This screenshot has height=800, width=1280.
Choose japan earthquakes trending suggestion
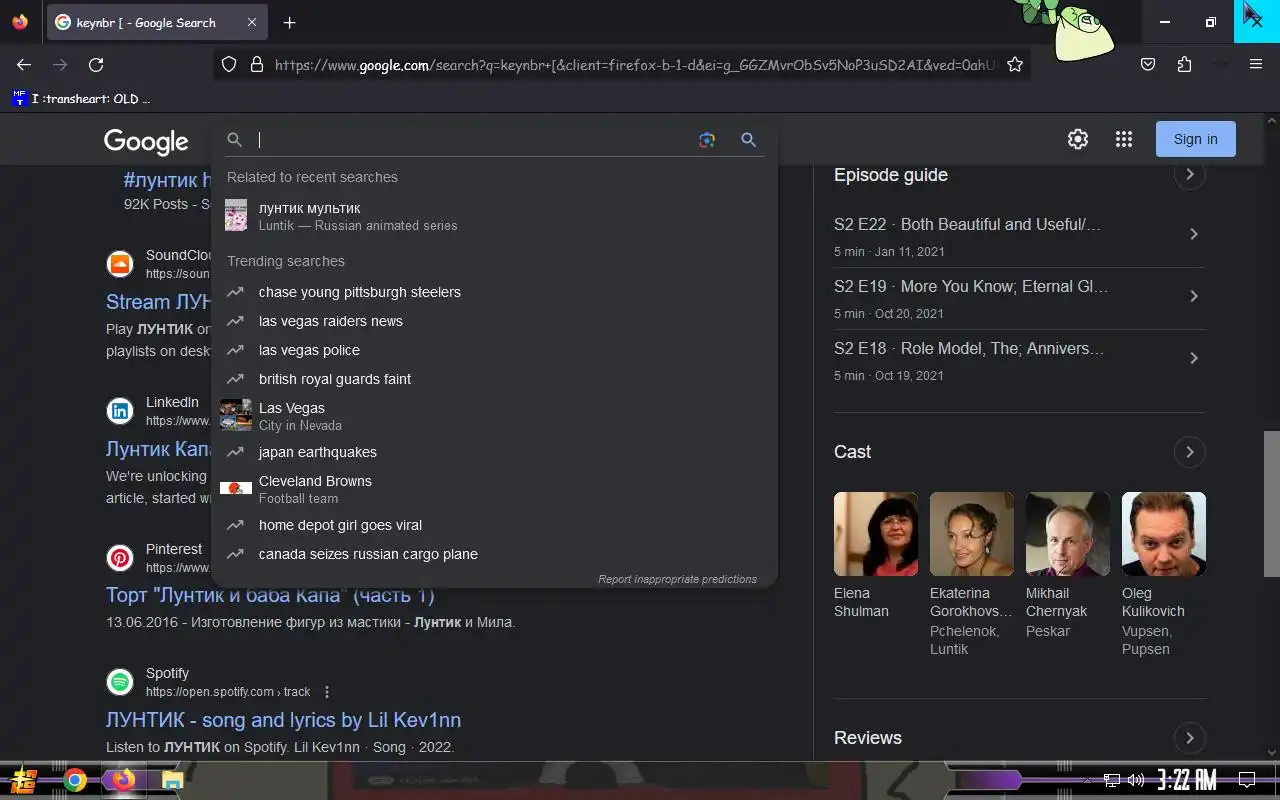494,452
